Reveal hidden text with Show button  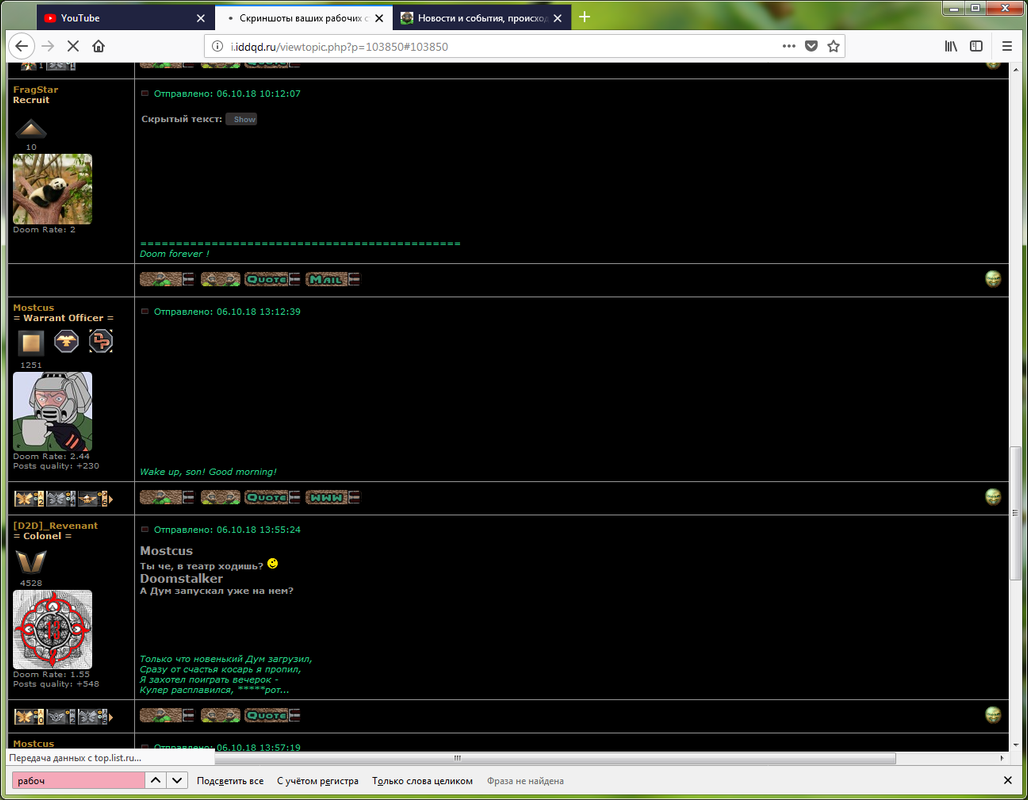[x=242, y=119]
